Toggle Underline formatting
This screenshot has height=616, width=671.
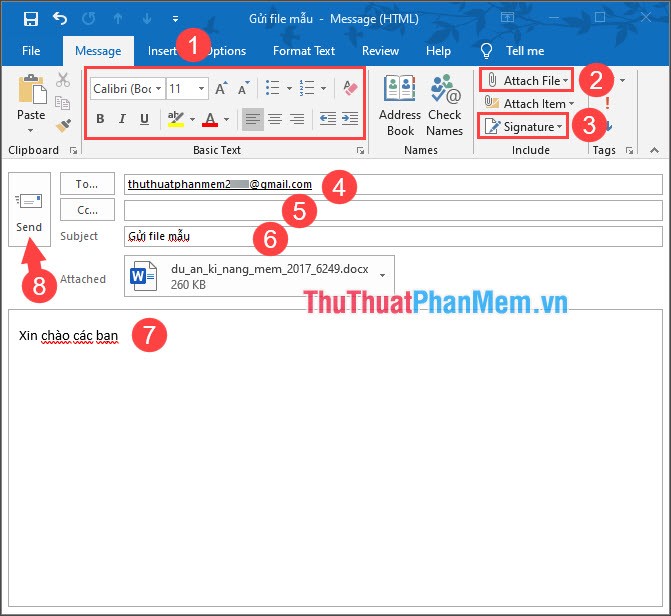[145, 119]
